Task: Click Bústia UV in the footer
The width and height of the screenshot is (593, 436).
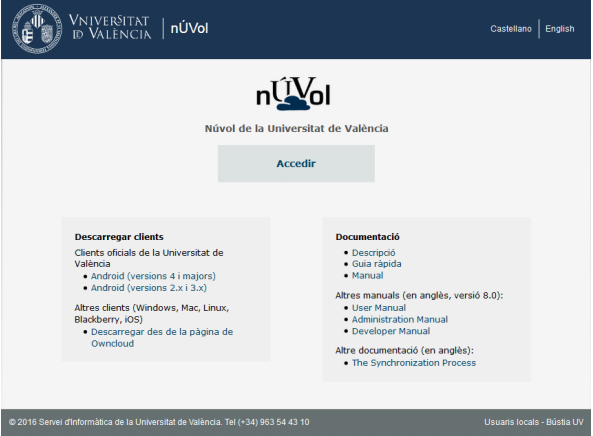Action: point(565,422)
